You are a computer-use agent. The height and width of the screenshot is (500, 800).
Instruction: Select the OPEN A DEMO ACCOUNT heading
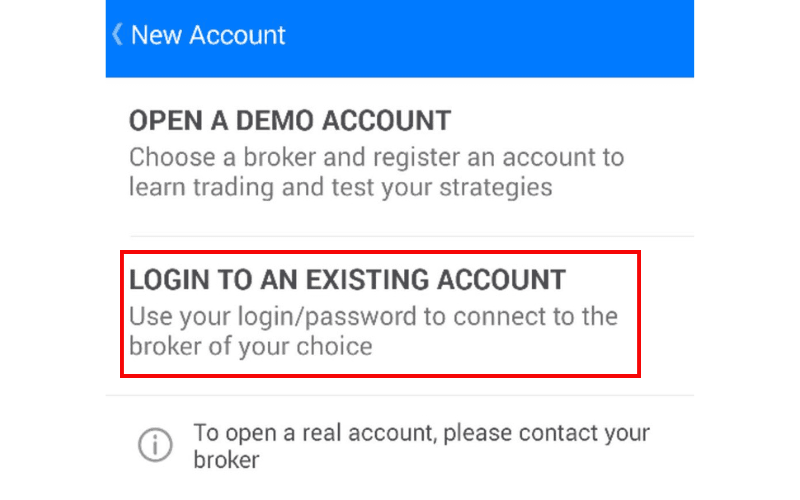pyautogui.click(x=290, y=121)
